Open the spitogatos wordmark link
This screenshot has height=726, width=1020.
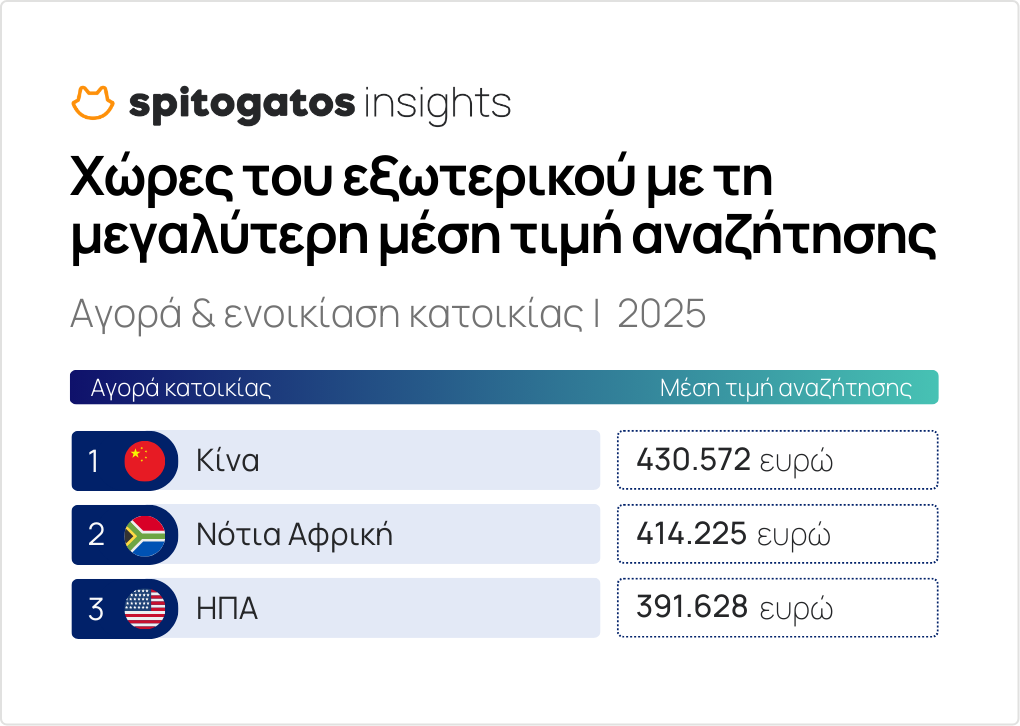242,104
